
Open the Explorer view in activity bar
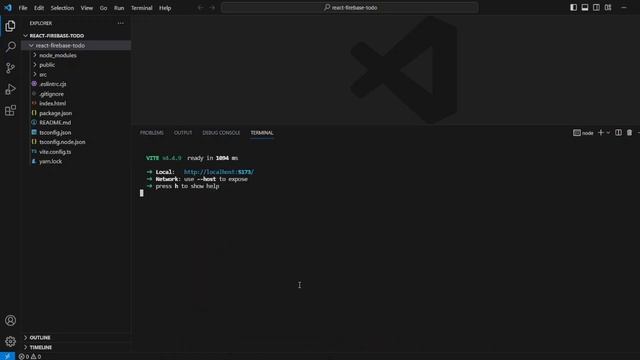click(10, 26)
